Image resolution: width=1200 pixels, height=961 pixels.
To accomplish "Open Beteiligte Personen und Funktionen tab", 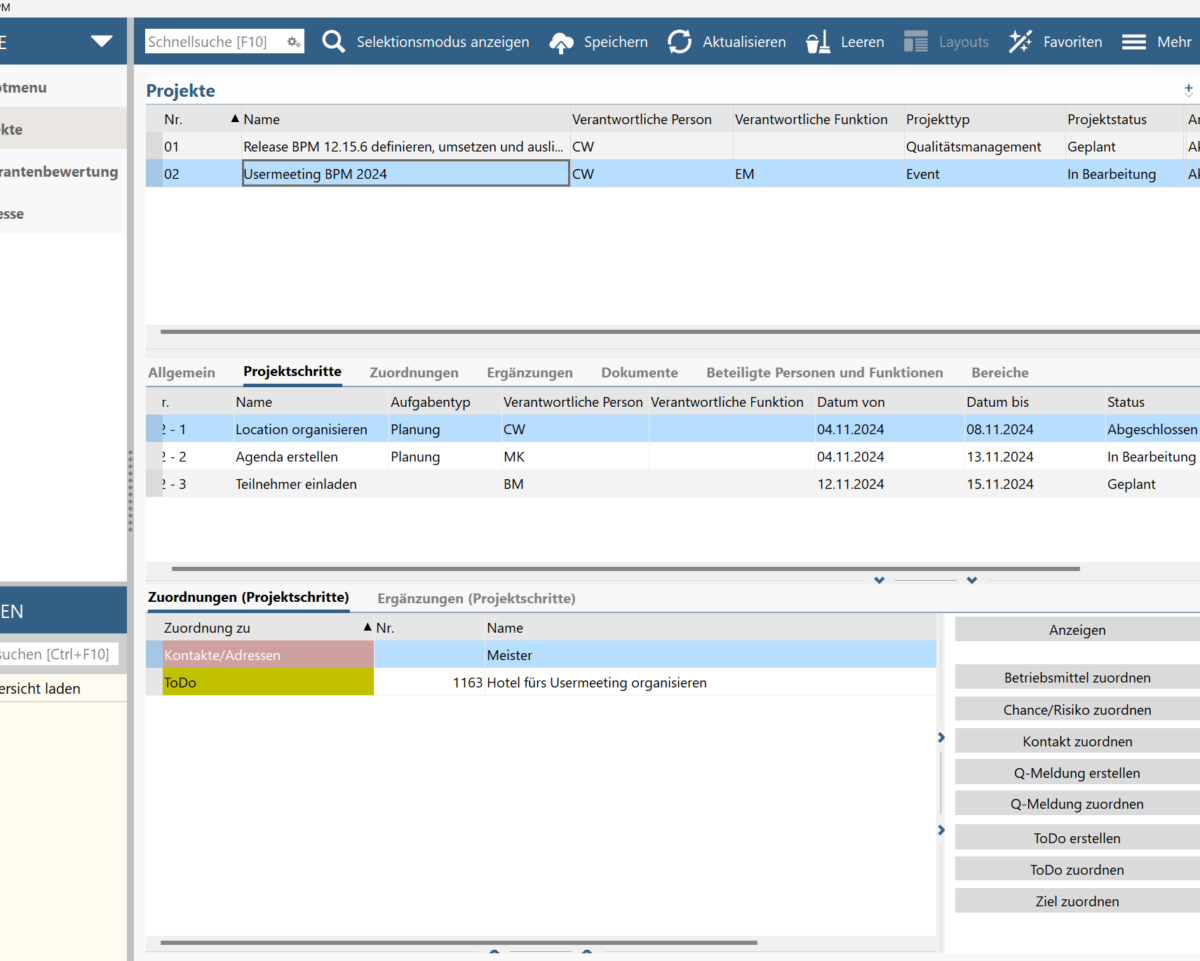I will click(x=824, y=373).
